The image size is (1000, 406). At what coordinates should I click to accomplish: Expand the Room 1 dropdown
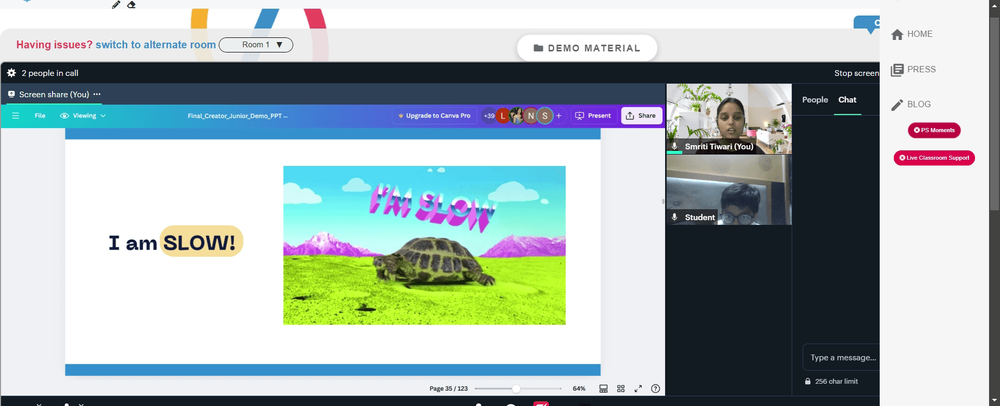(x=256, y=45)
